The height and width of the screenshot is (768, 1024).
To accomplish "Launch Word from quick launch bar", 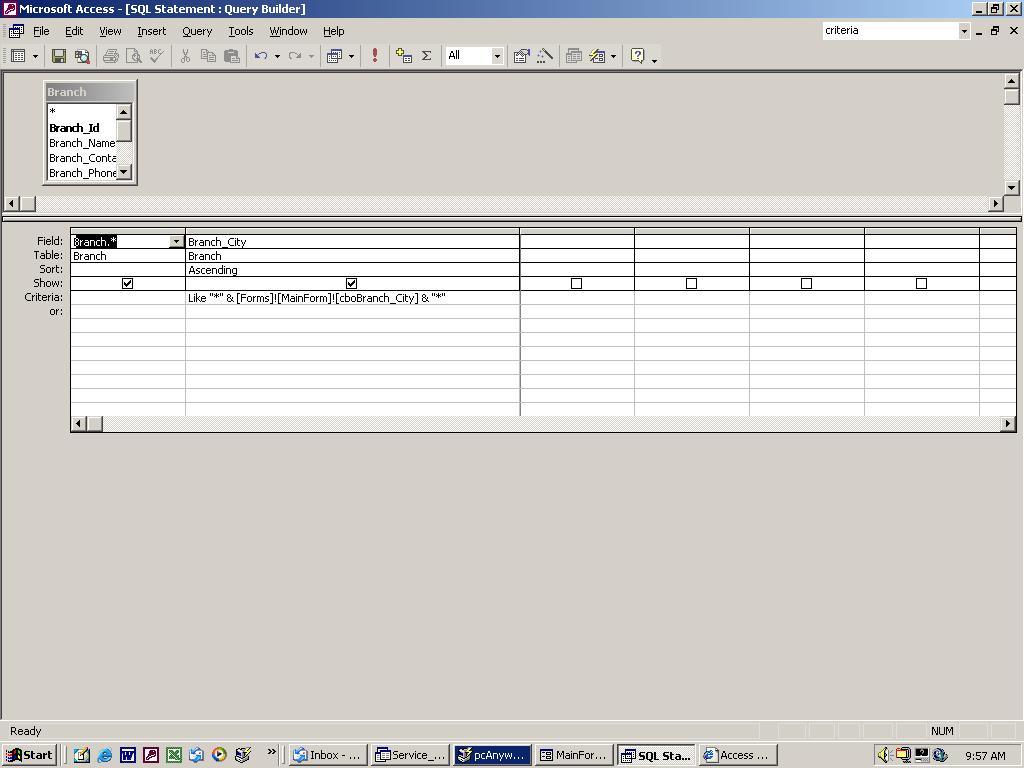I will point(127,755).
